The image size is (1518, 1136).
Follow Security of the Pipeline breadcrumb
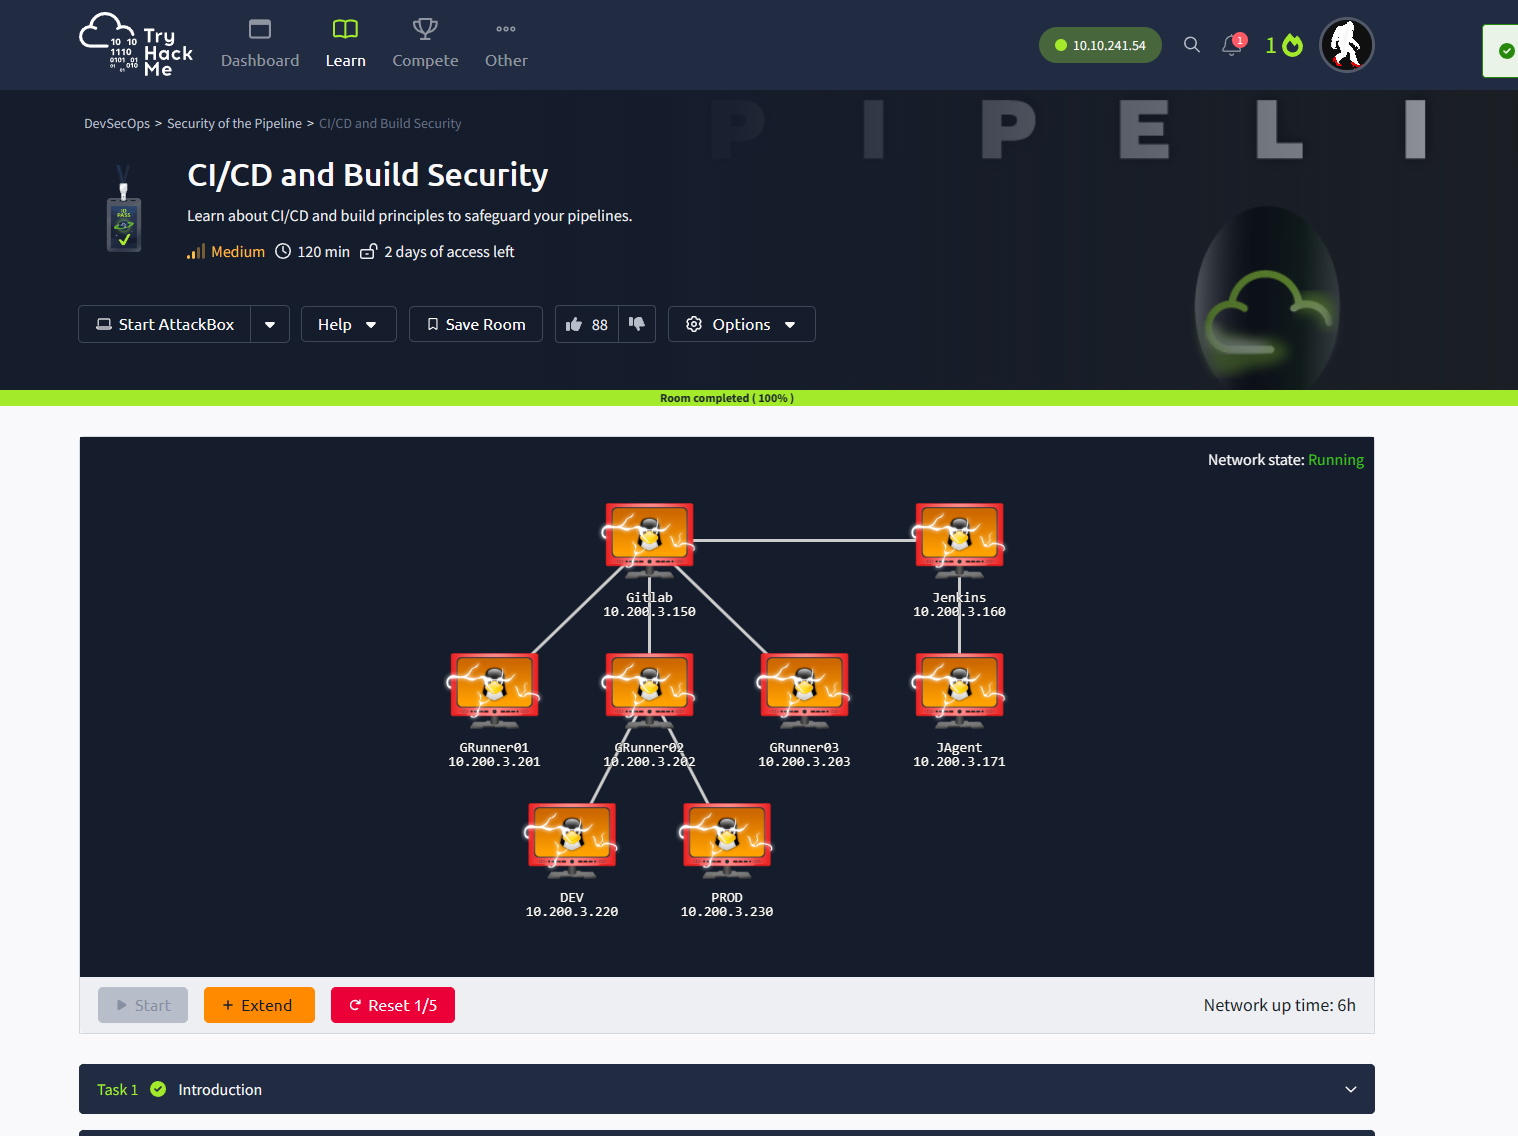click(x=234, y=124)
